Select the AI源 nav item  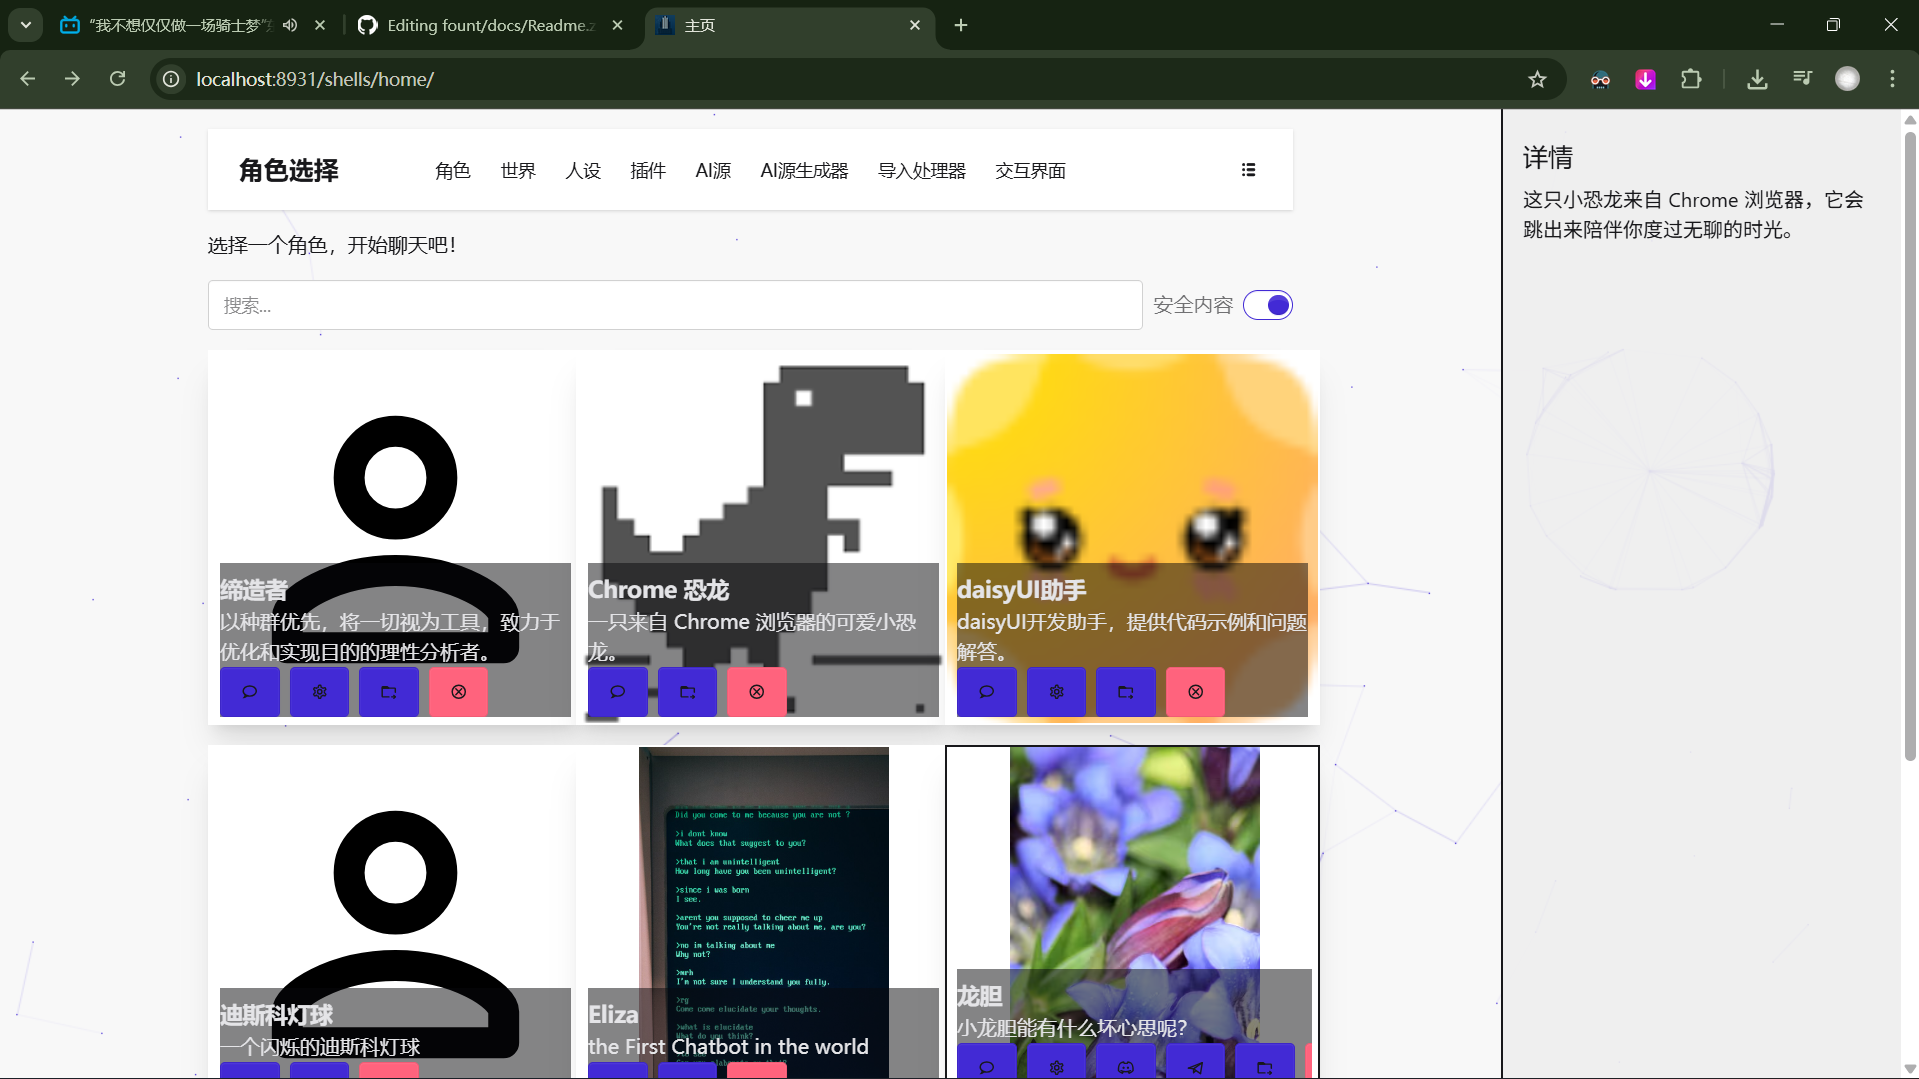[713, 171]
